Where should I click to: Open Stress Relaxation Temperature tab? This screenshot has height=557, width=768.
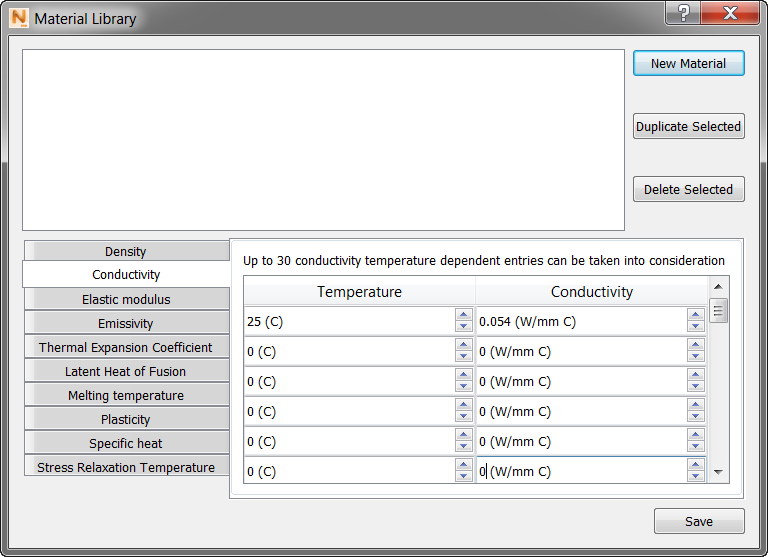click(x=126, y=467)
